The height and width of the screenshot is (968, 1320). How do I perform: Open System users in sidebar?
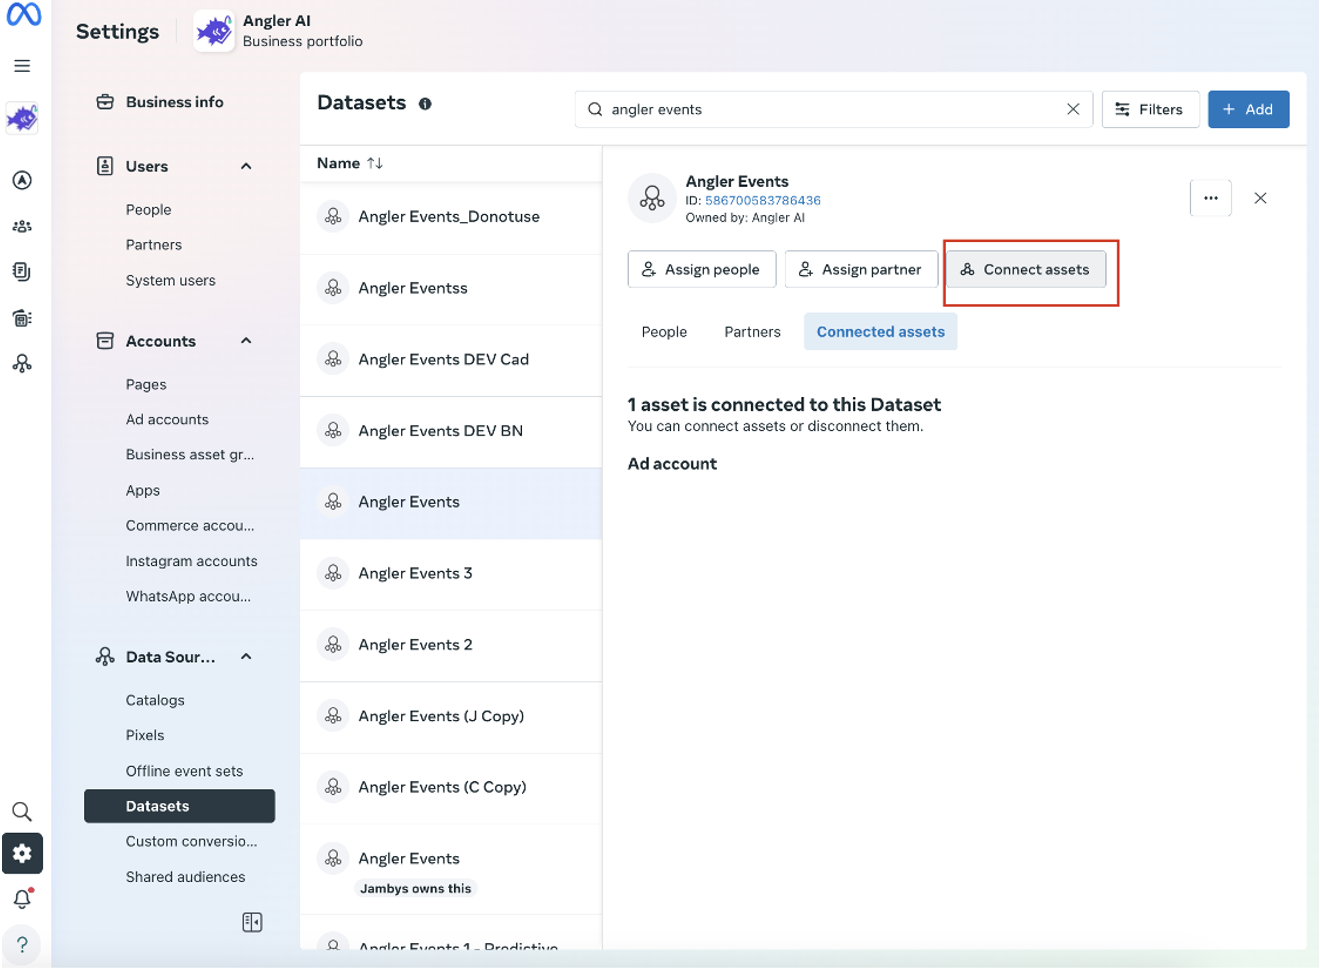(170, 281)
